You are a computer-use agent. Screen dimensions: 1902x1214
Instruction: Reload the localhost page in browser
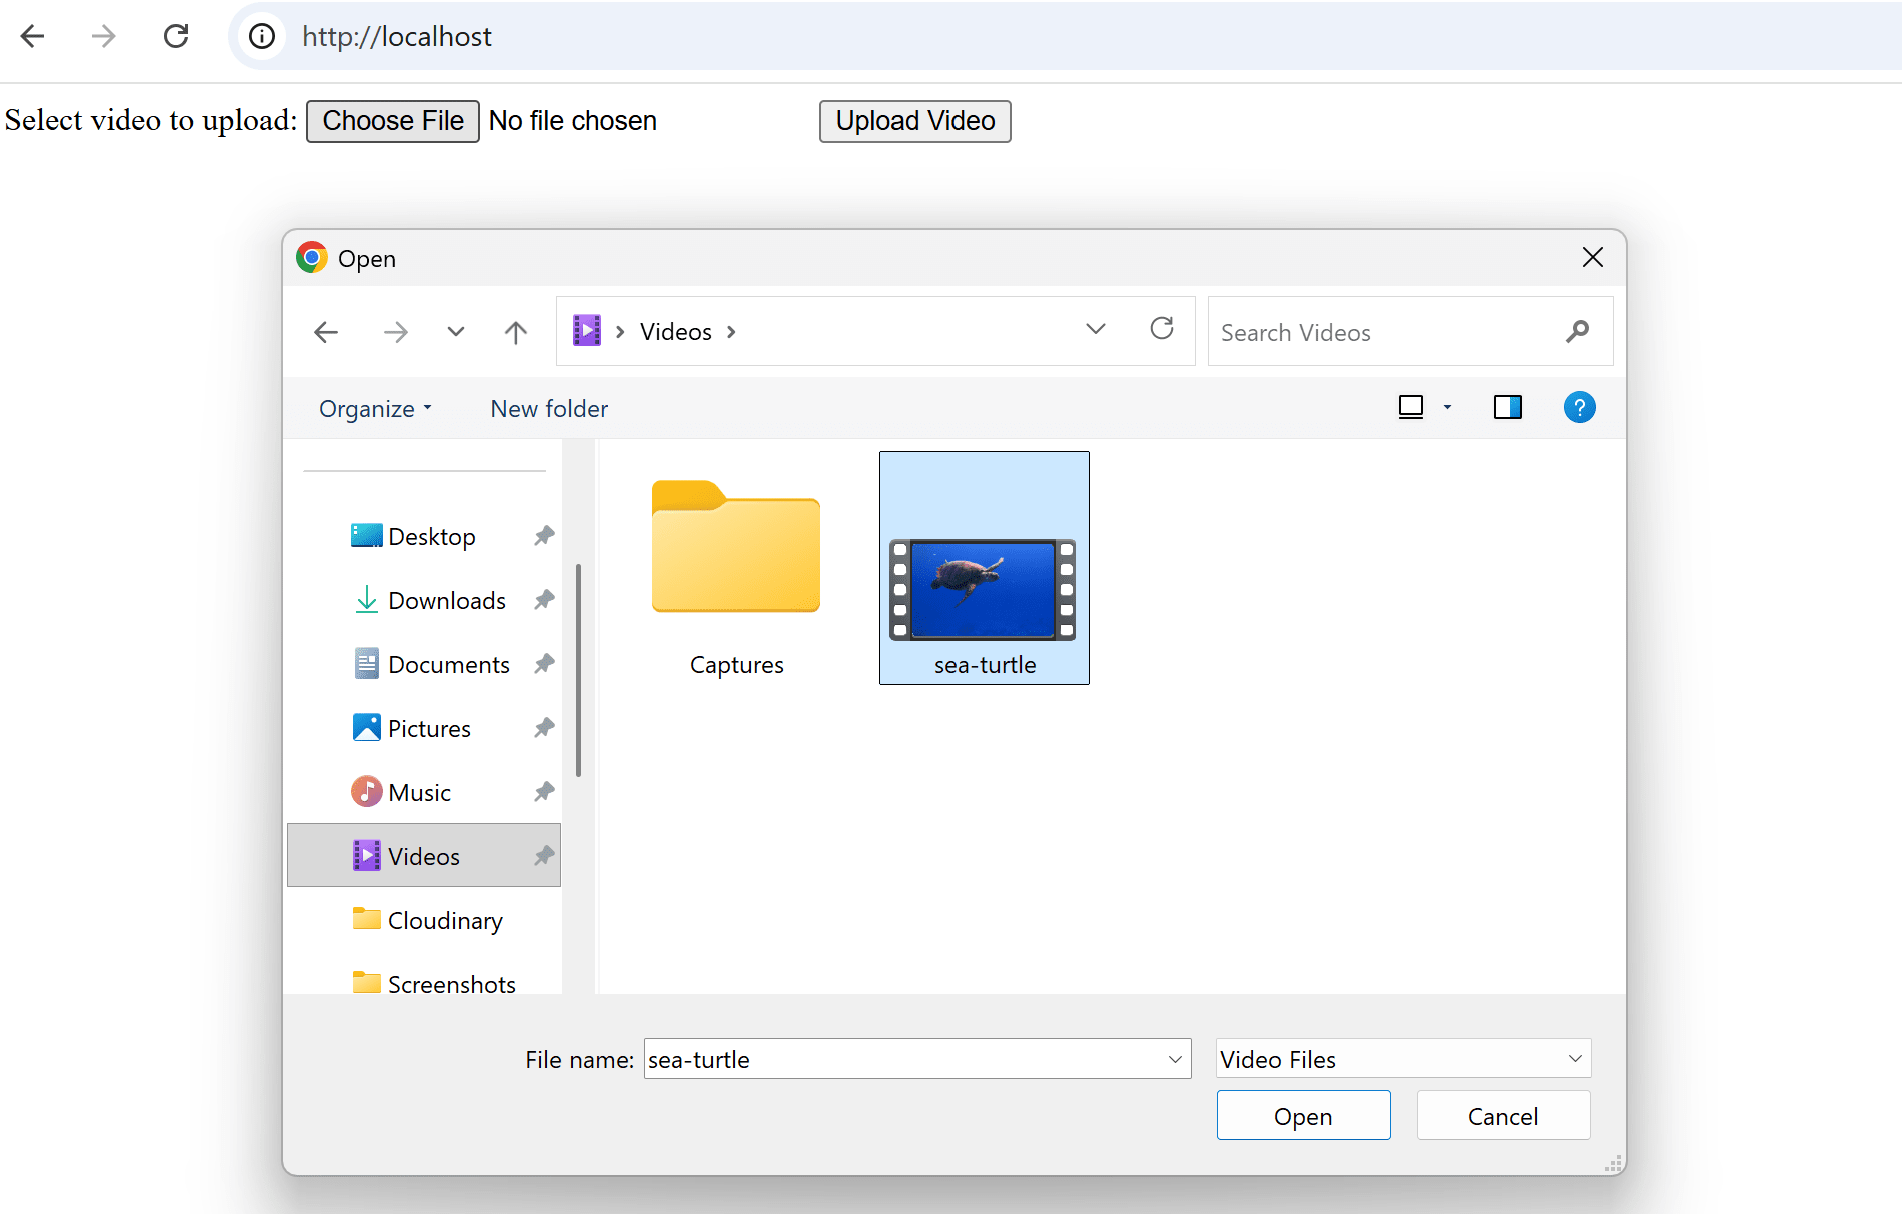click(176, 36)
